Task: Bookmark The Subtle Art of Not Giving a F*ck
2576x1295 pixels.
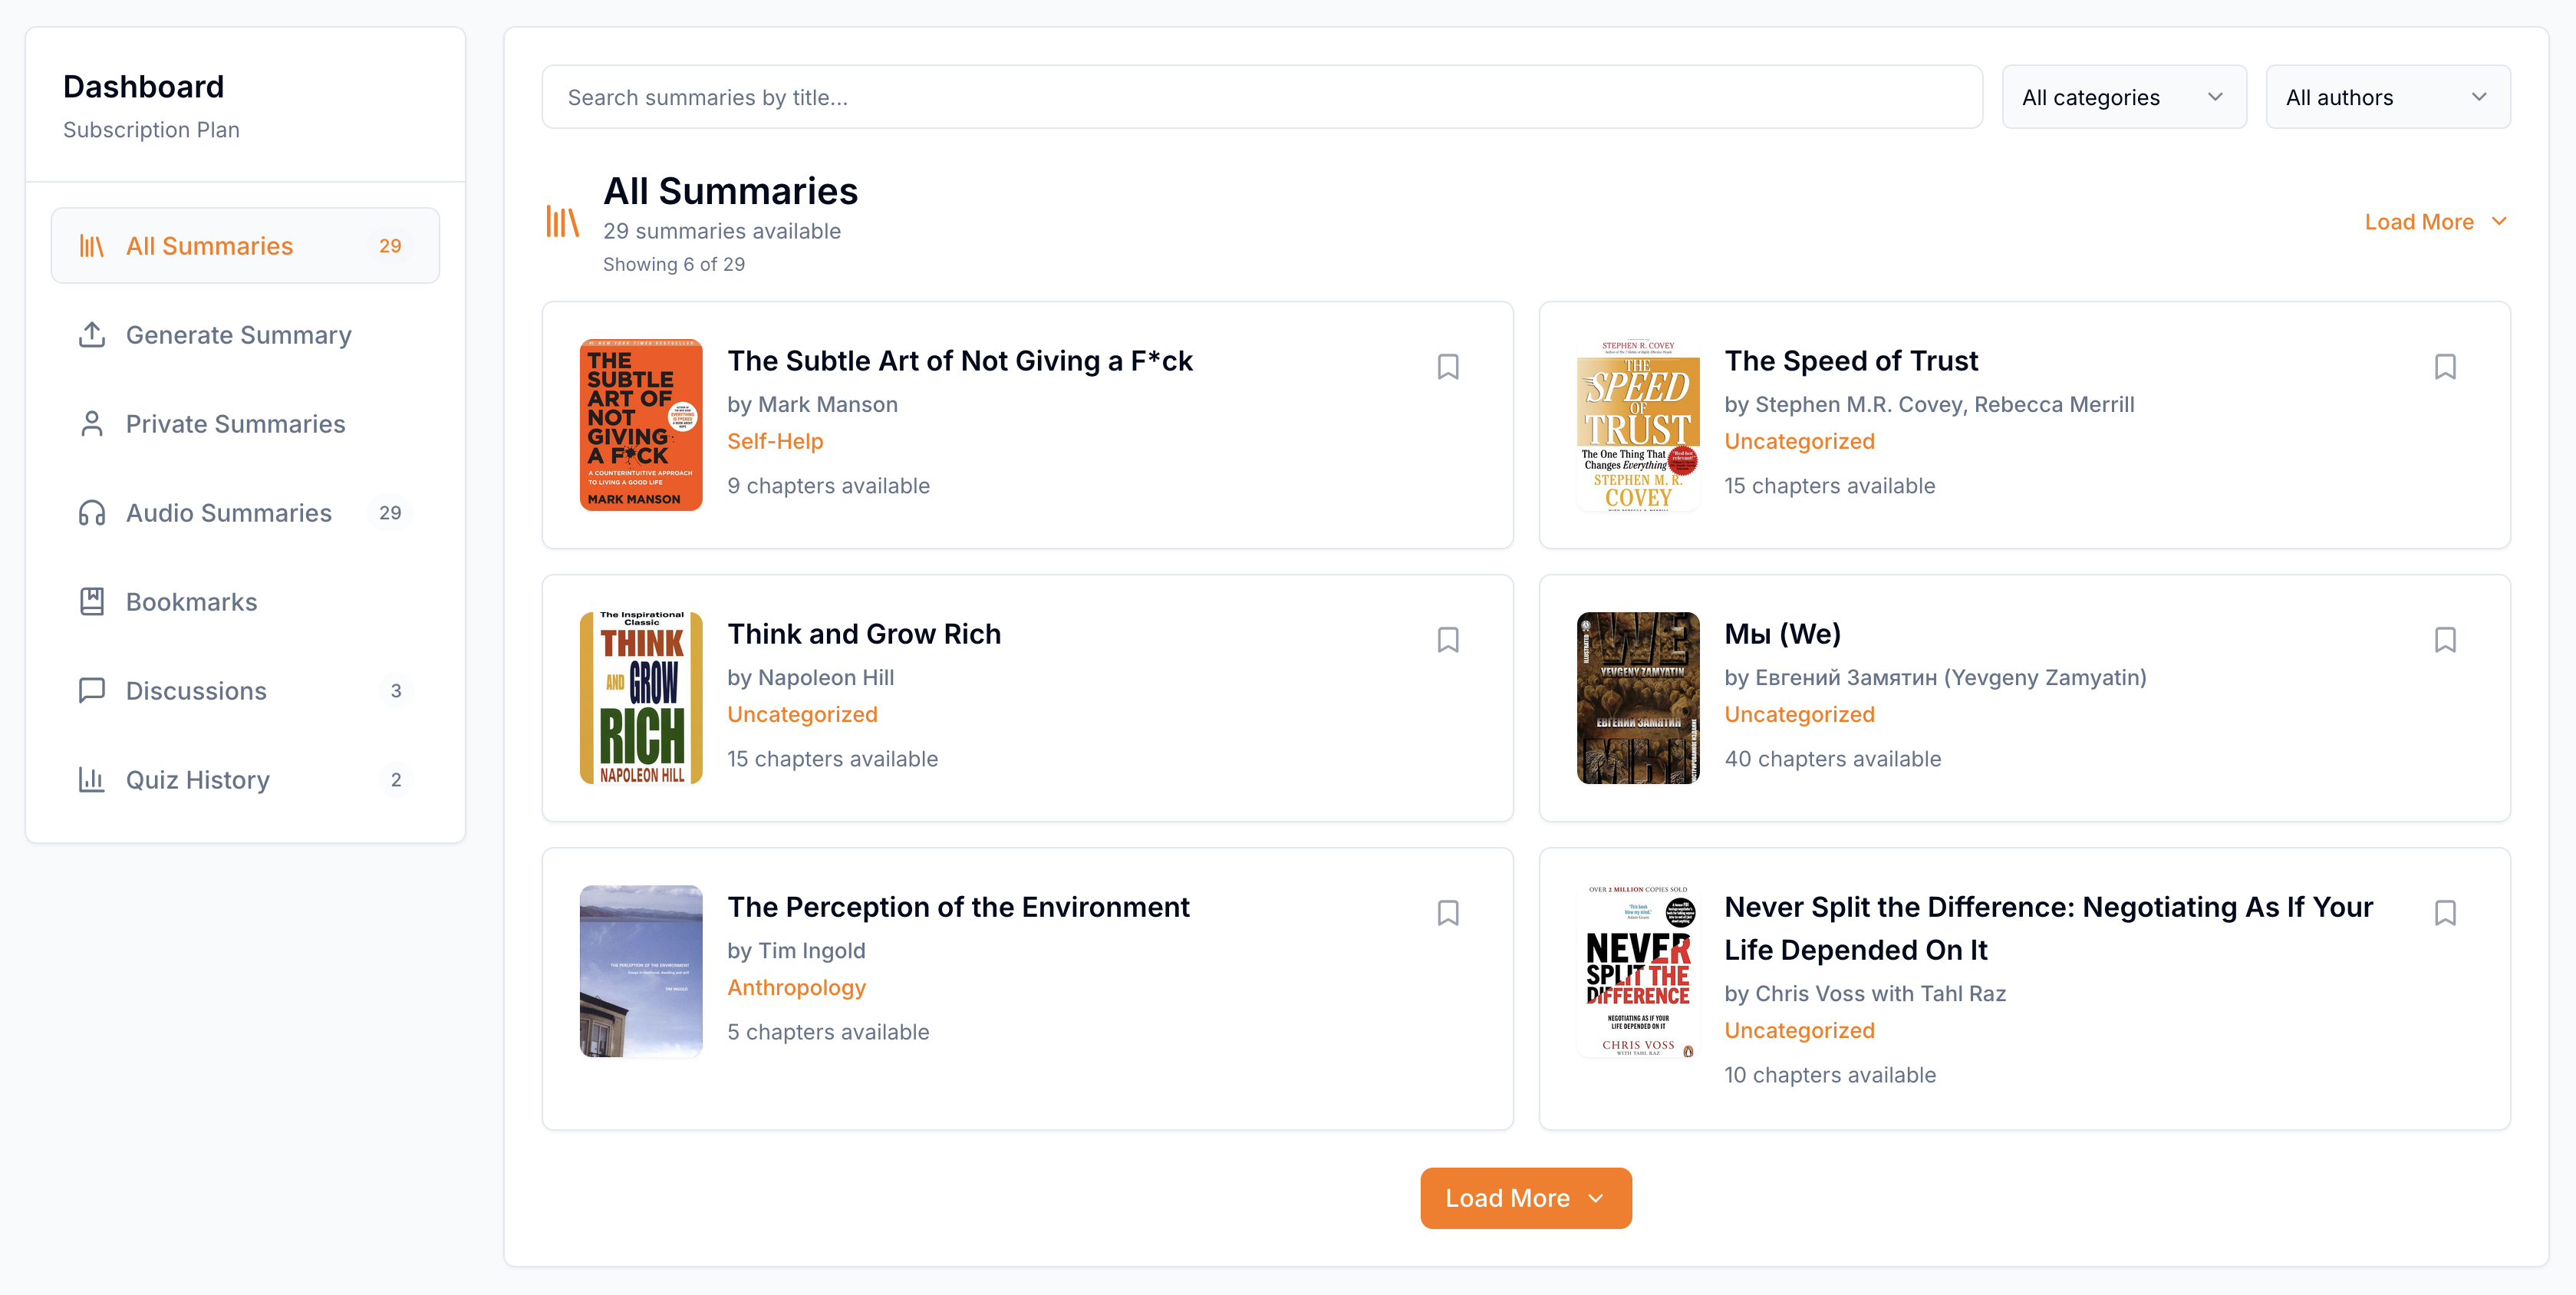Action: (1447, 367)
